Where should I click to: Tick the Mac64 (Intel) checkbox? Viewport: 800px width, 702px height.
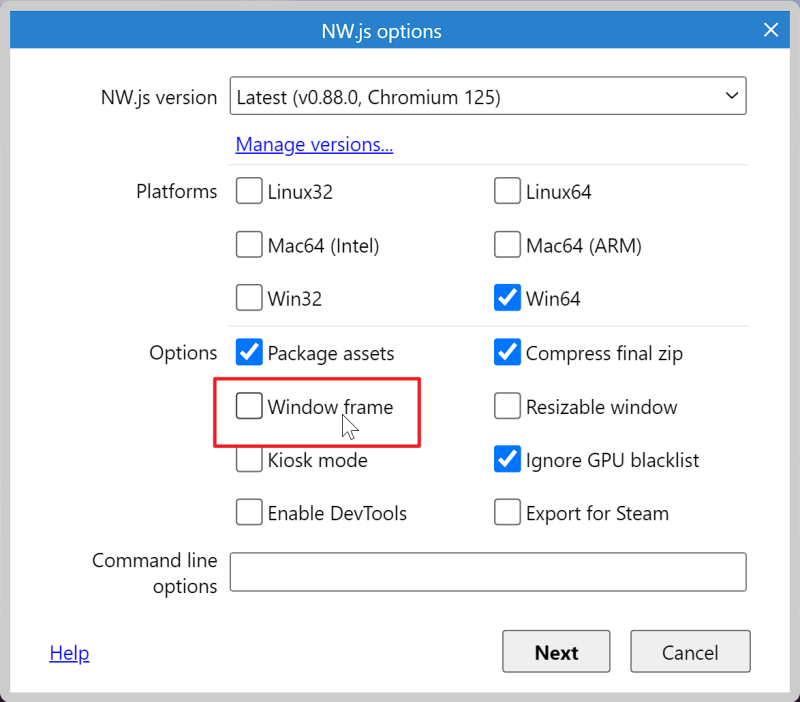click(249, 244)
